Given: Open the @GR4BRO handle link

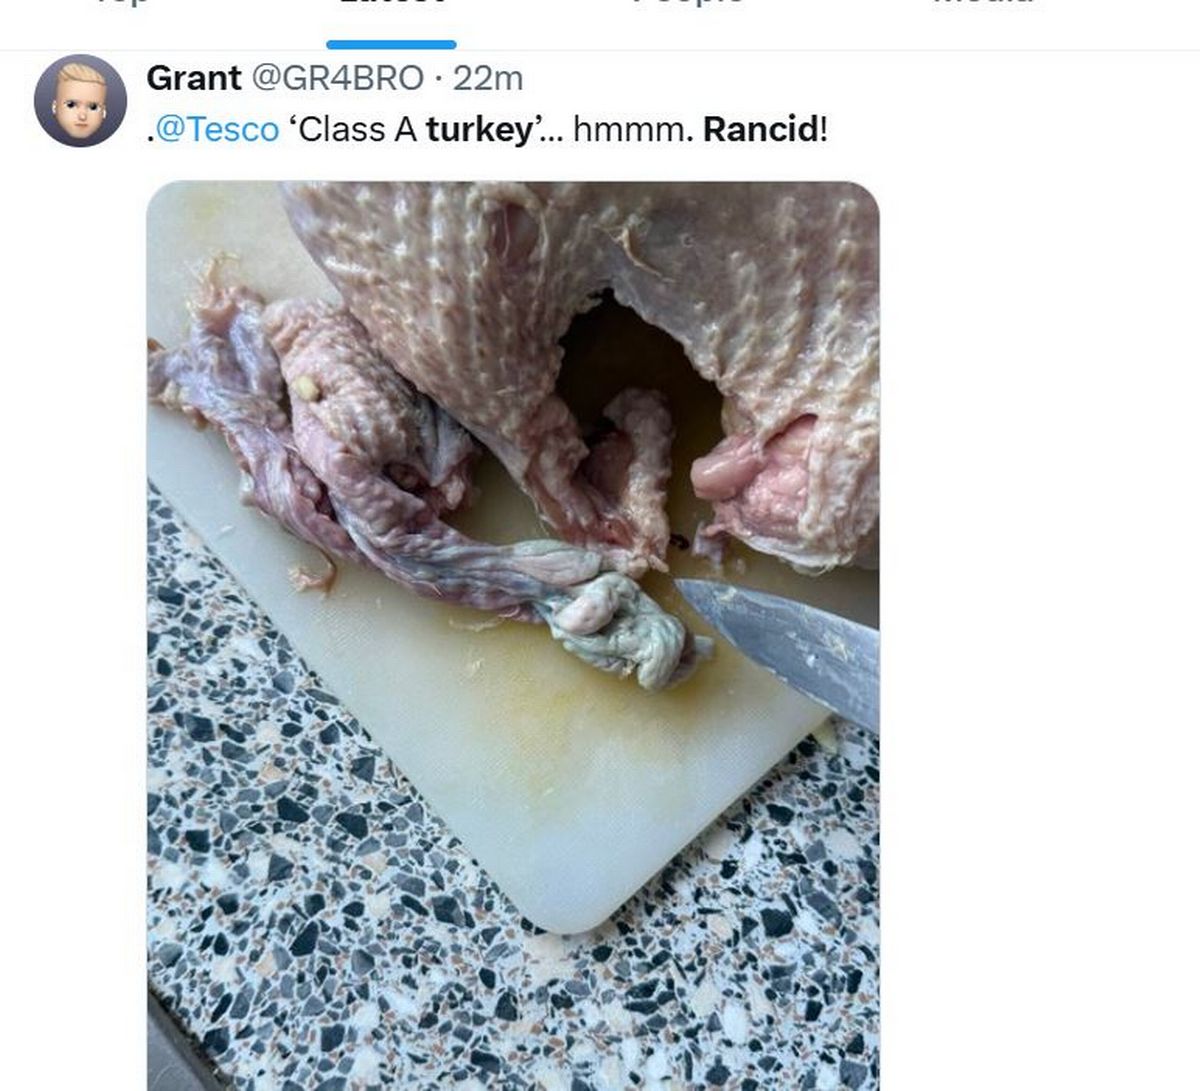Looking at the screenshot, I should click(x=337, y=78).
